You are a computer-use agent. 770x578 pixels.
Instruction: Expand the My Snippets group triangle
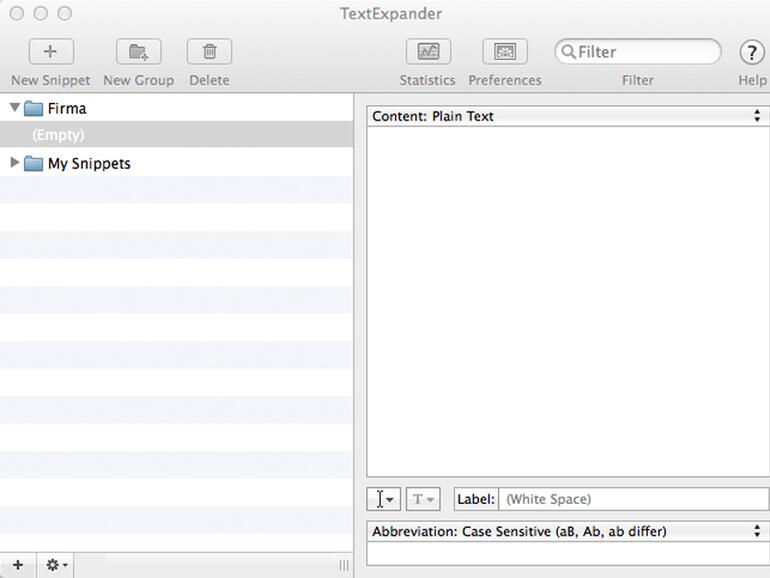[15, 162]
